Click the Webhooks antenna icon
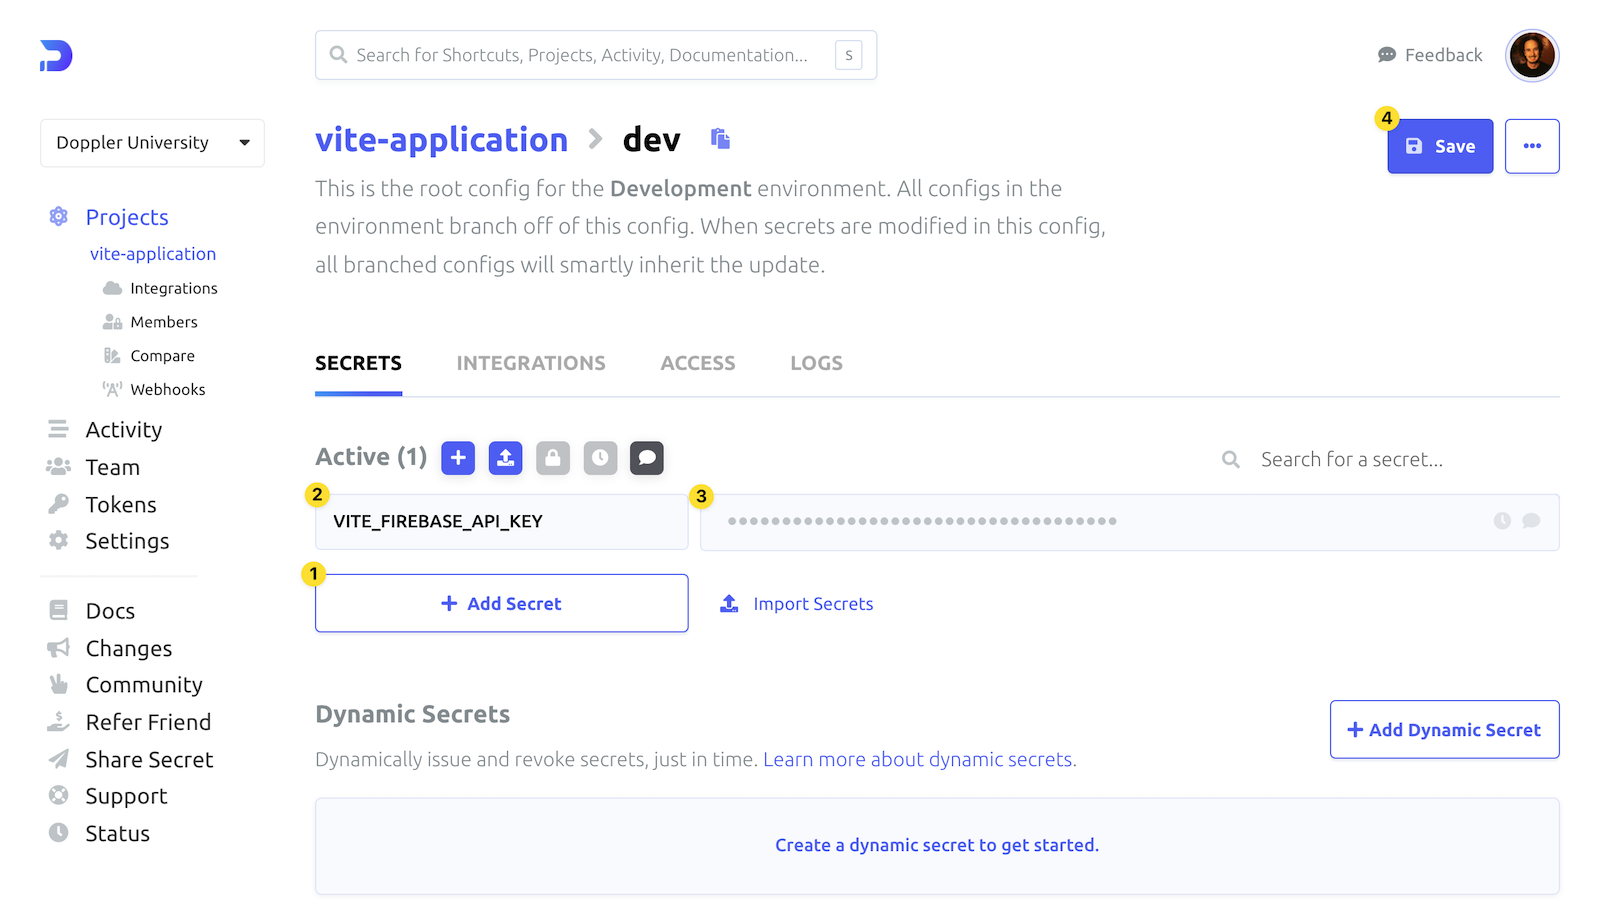1600x900 pixels. pyautogui.click(x=112, y=389)
